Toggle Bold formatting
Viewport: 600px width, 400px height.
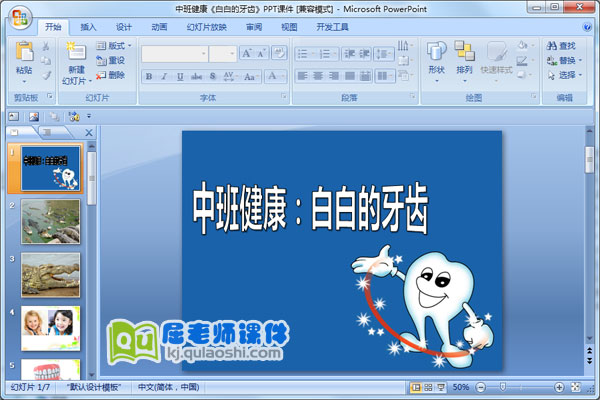[149, 77]
